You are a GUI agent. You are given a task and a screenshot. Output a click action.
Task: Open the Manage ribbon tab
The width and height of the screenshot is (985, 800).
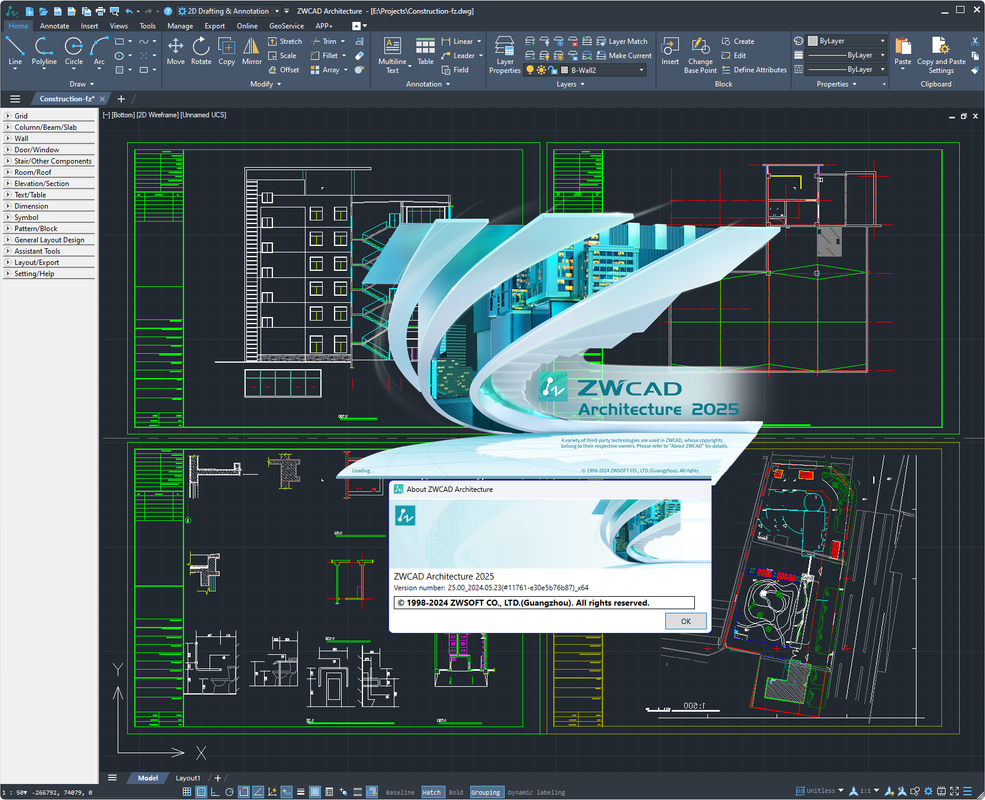pos(180,26)
